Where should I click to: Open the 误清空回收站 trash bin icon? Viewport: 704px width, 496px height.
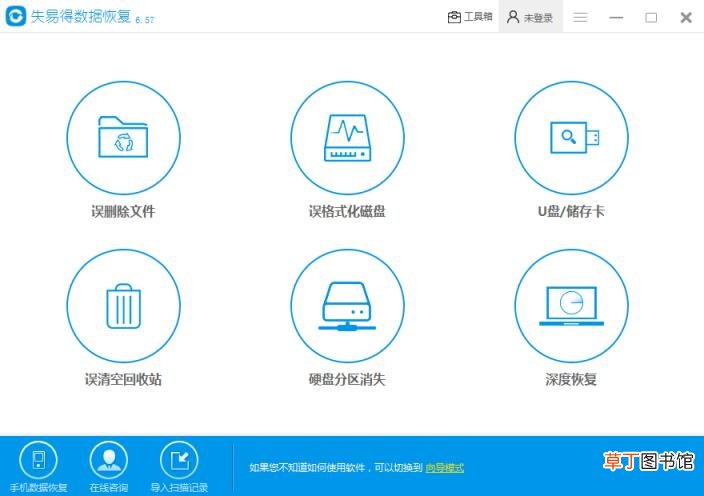click(123, 306)
